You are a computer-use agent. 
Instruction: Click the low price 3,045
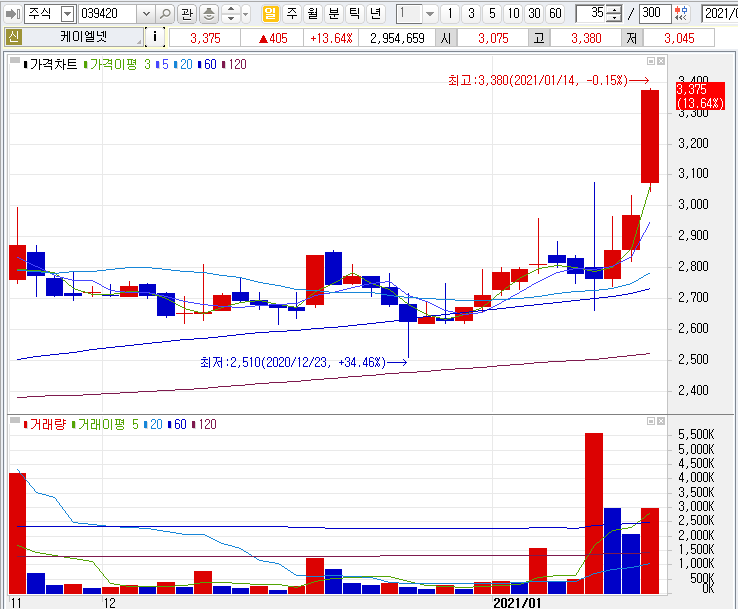[x=679, y=38]
